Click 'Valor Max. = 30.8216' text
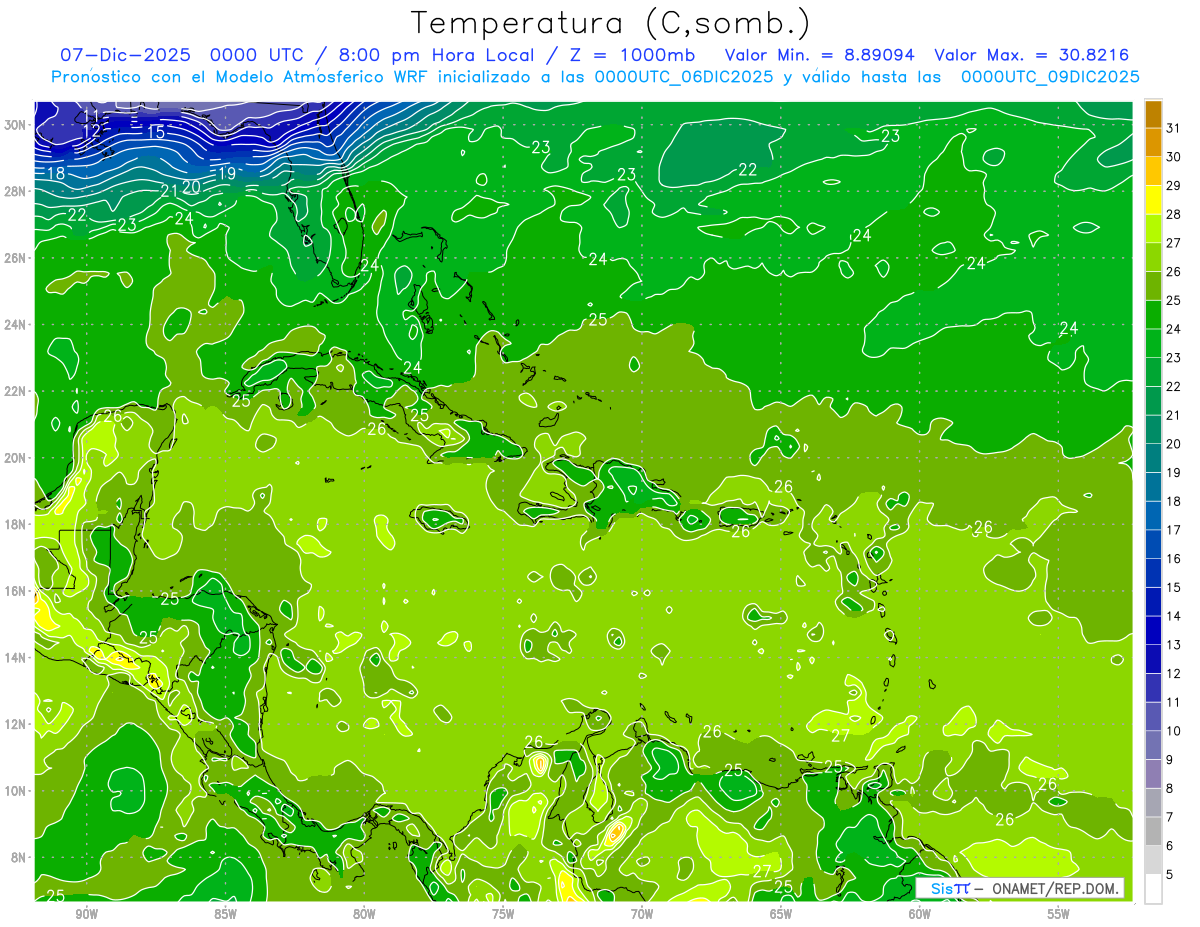The height and width of the screenshot is (927, 1200). tap(1031, 55)
